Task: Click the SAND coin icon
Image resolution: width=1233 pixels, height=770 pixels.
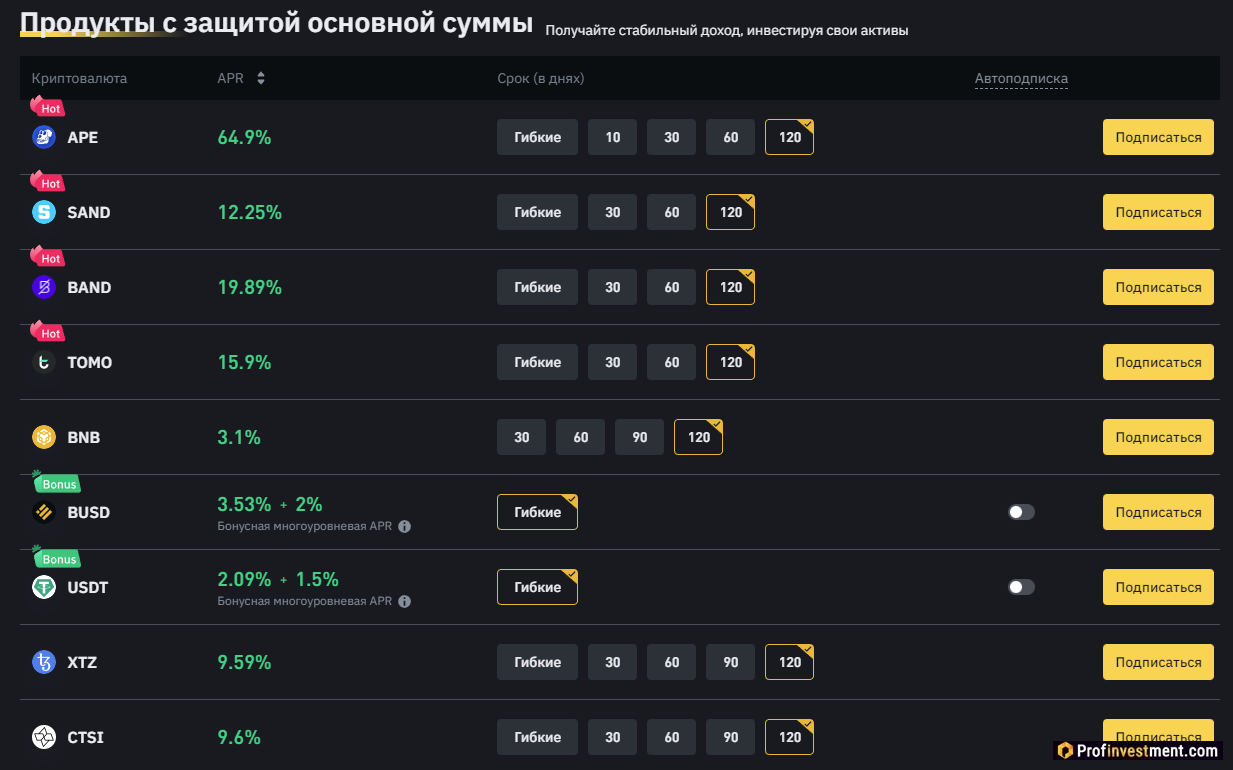Action: (x=44, y=212)
